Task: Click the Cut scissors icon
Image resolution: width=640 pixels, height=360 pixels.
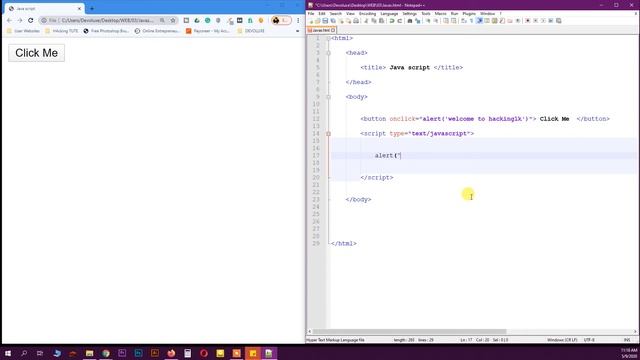Action: (366, 21)
